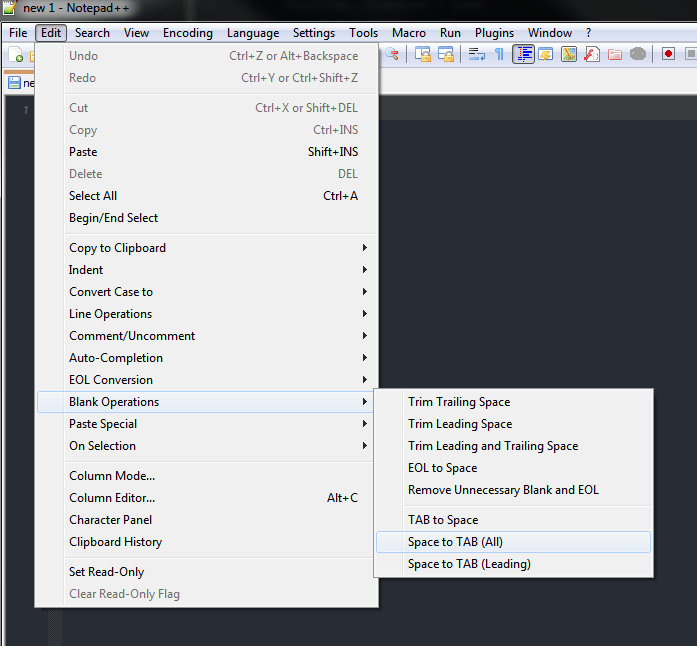Expand the On Selection submenu
Image resolution: width=697 pixels, height=646 pixels.
207,446
